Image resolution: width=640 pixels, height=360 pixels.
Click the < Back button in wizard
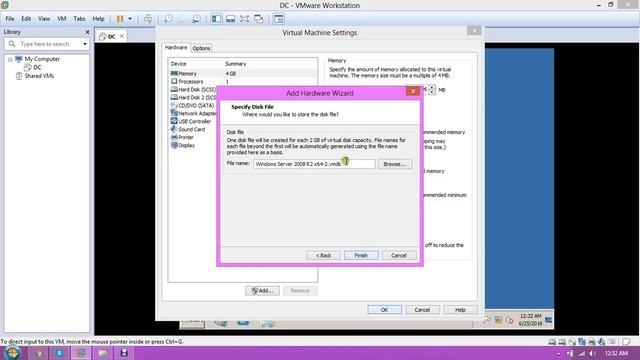point(323,255)
